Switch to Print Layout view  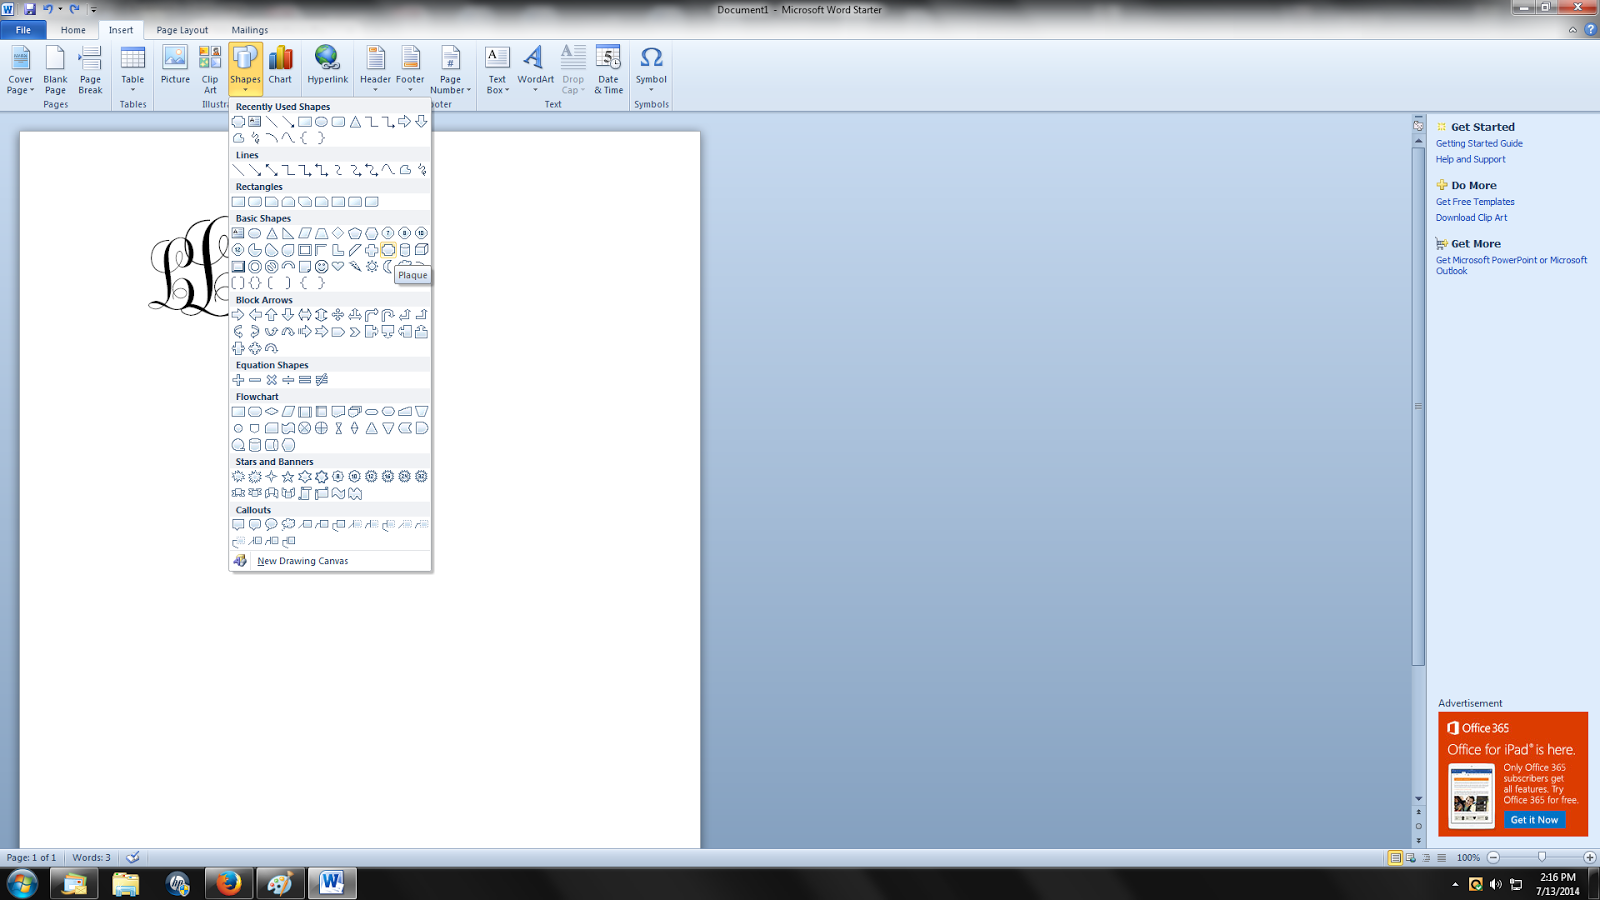pos(1395,858)
